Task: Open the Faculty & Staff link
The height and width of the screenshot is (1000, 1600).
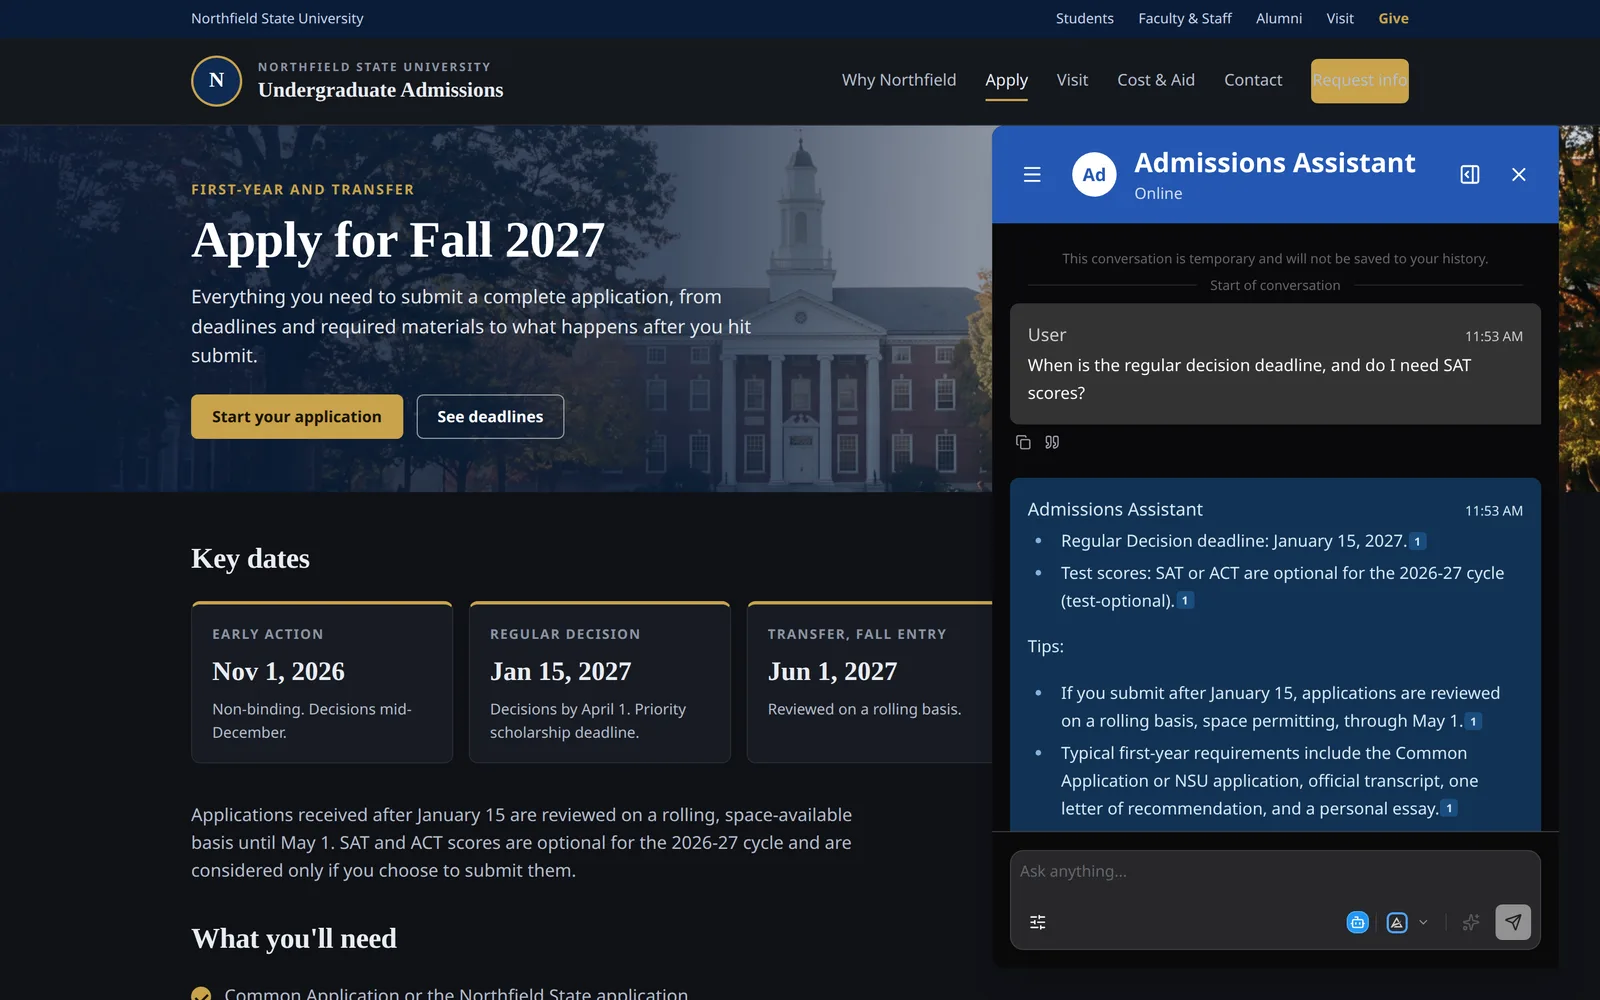Action: (x=1185, y=19)
